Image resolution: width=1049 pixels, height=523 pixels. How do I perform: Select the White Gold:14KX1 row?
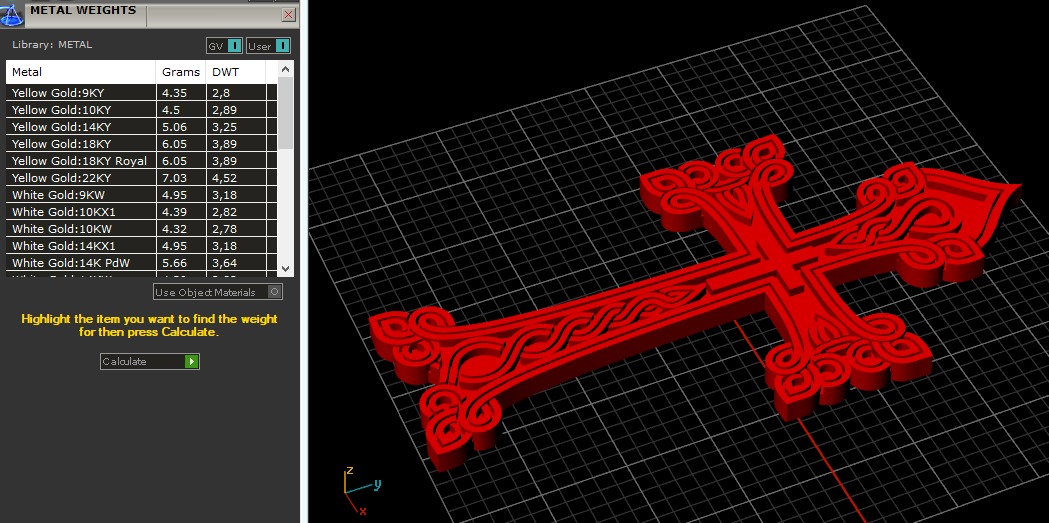(141, 246)
